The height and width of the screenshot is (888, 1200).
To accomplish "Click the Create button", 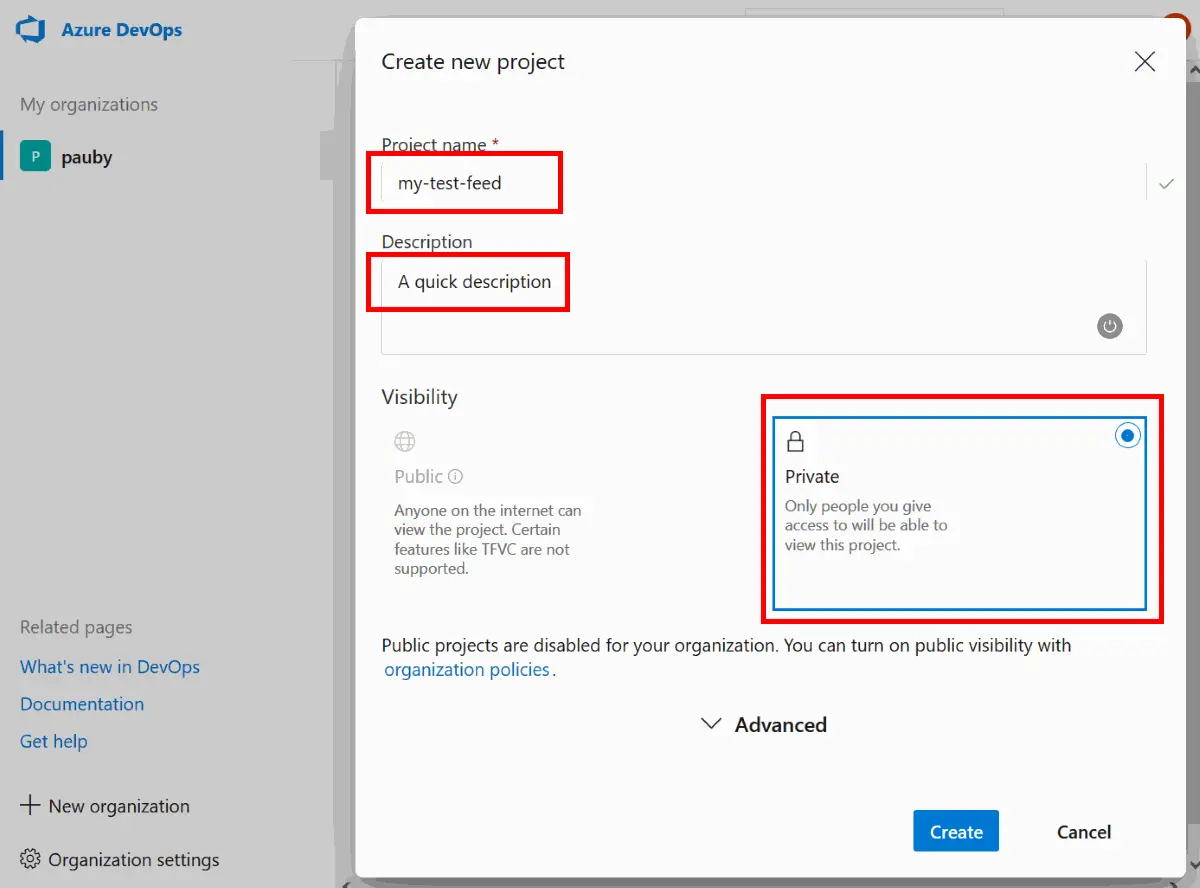I will (956, 831).
